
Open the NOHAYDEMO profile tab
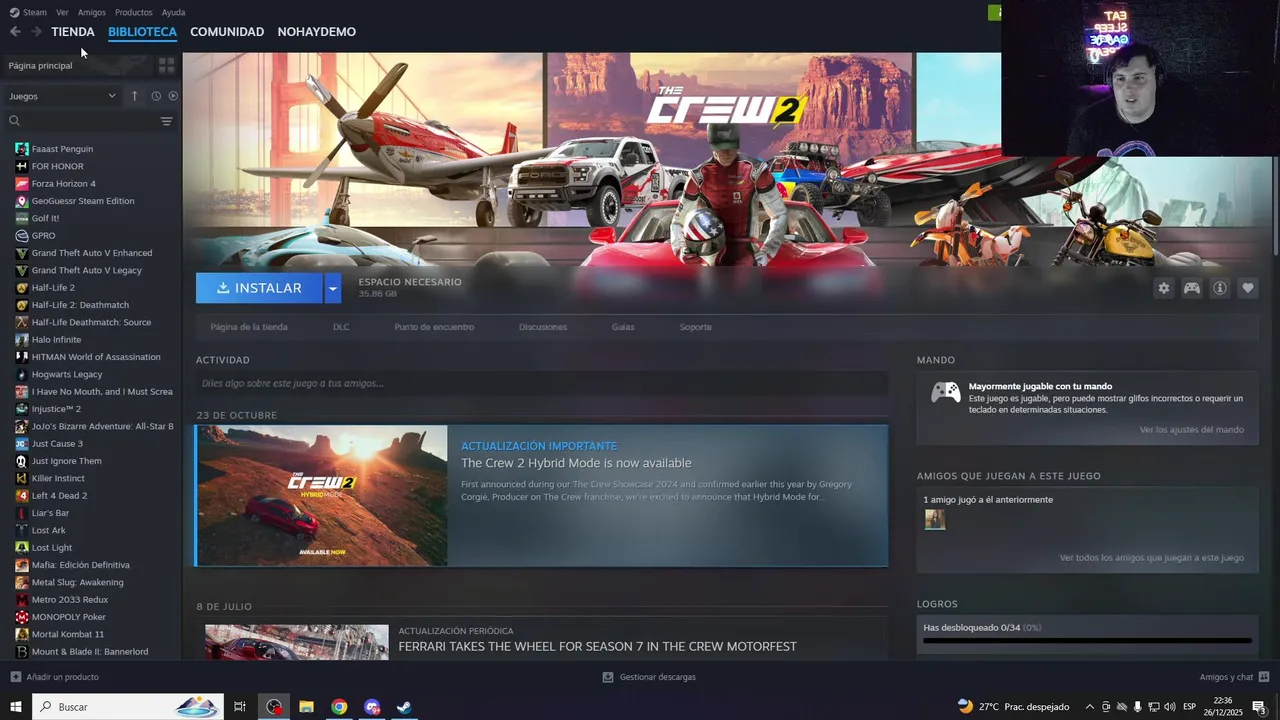316,32
